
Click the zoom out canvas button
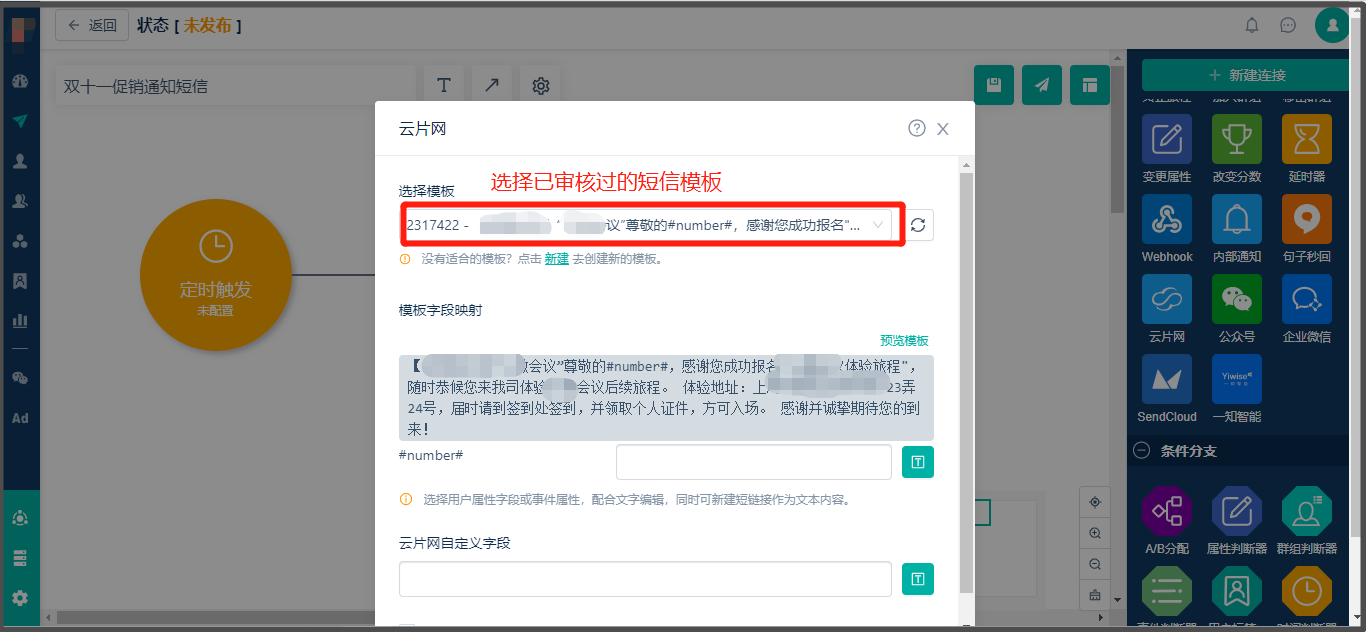point(1095,564)
